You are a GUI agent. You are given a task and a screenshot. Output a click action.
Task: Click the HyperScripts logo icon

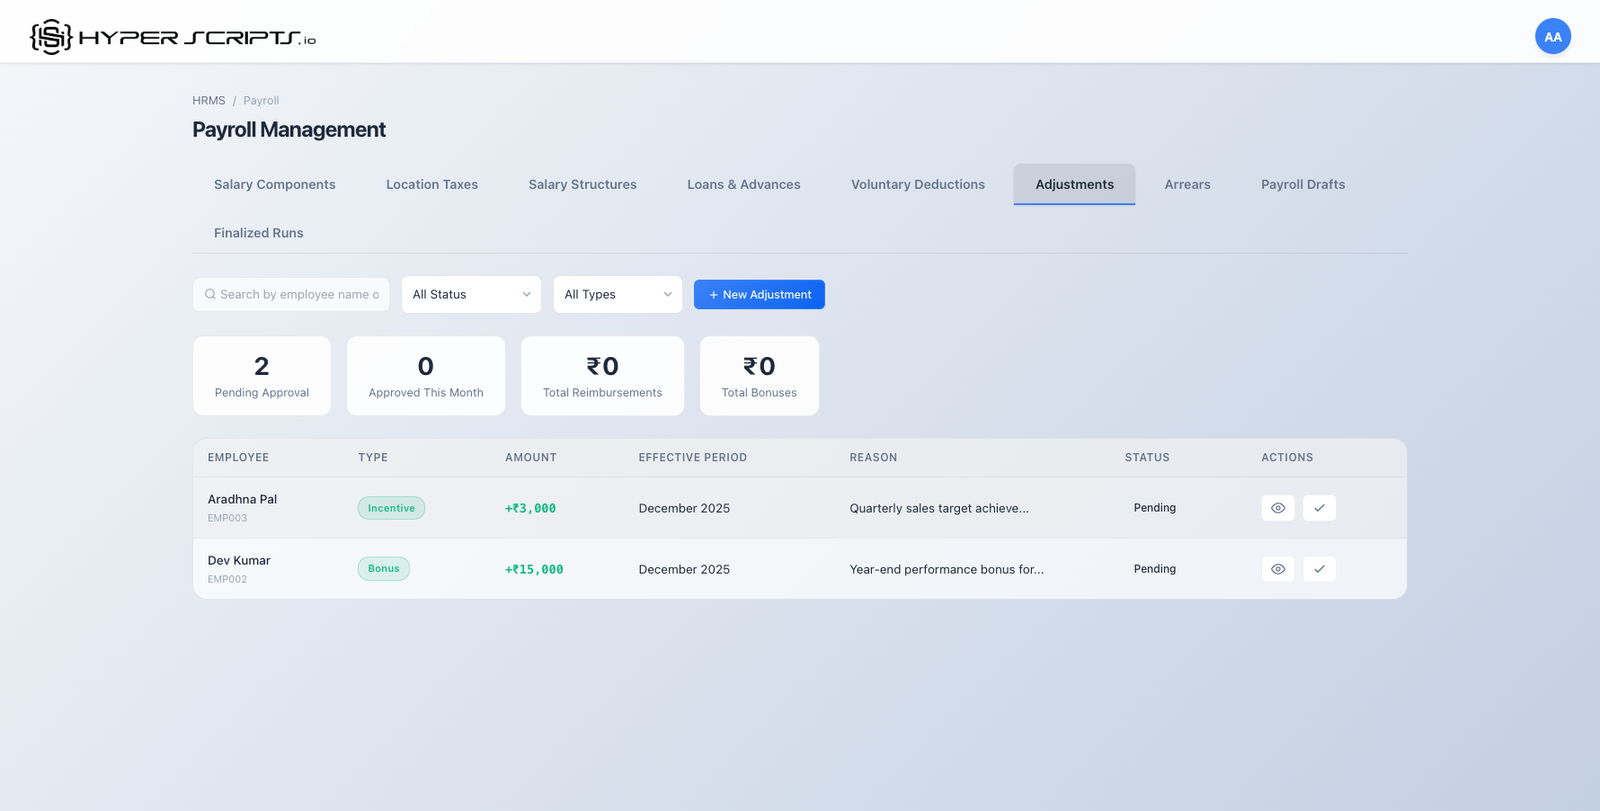[51, 37]
